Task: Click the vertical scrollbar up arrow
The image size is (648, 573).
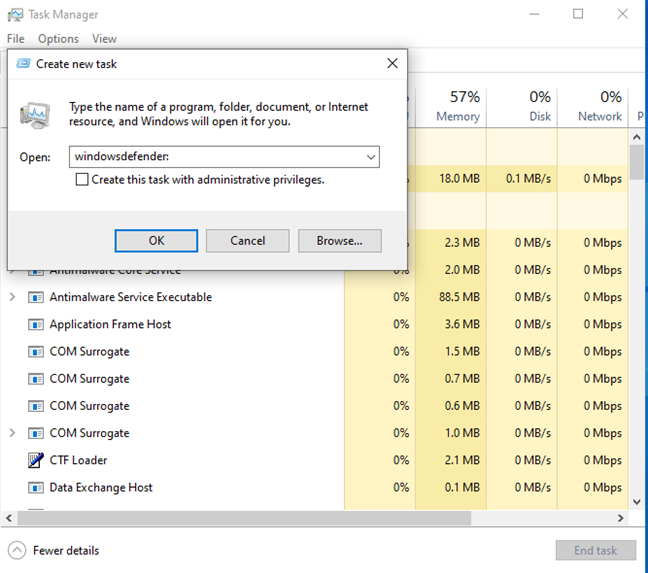Action: point(637,137)
